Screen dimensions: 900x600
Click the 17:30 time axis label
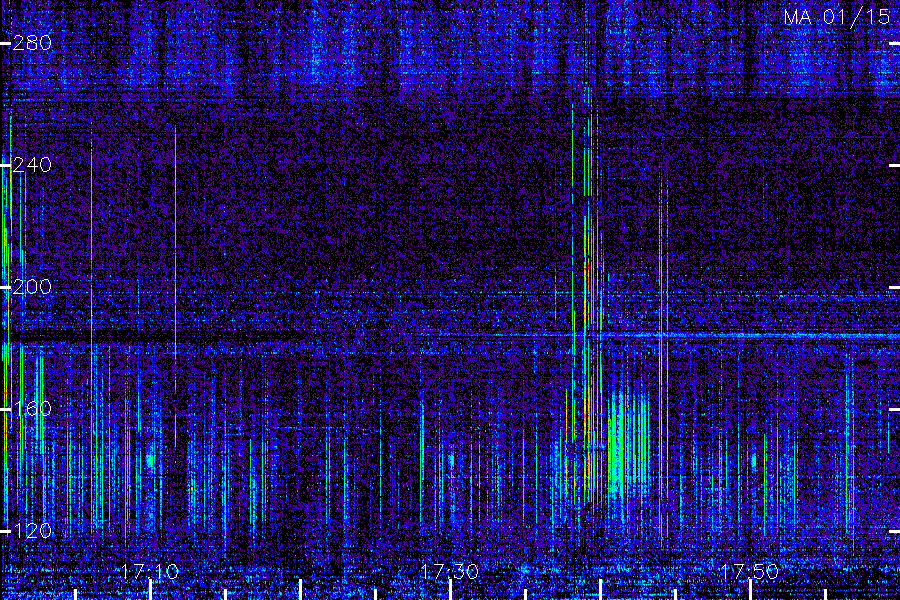click(x=449, y=571)
